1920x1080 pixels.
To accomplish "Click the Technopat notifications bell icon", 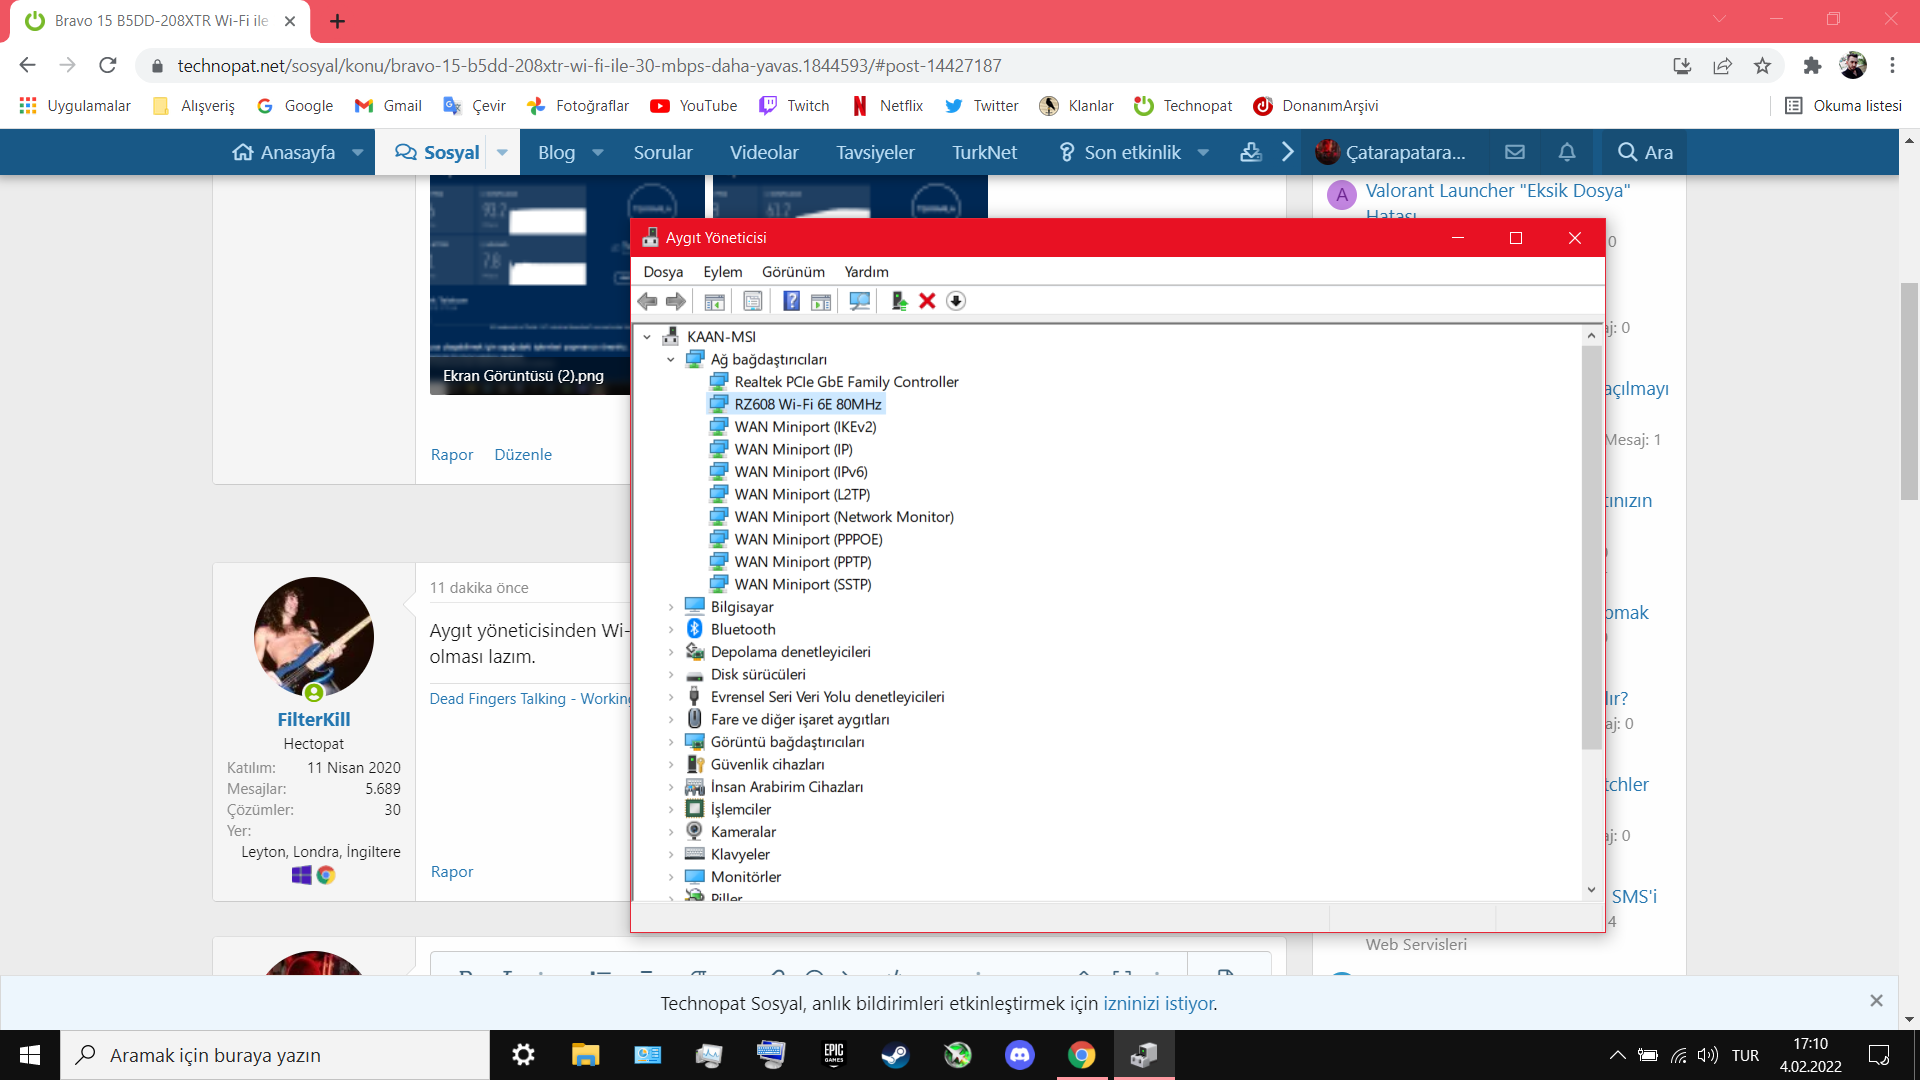I will point(1567,152).
